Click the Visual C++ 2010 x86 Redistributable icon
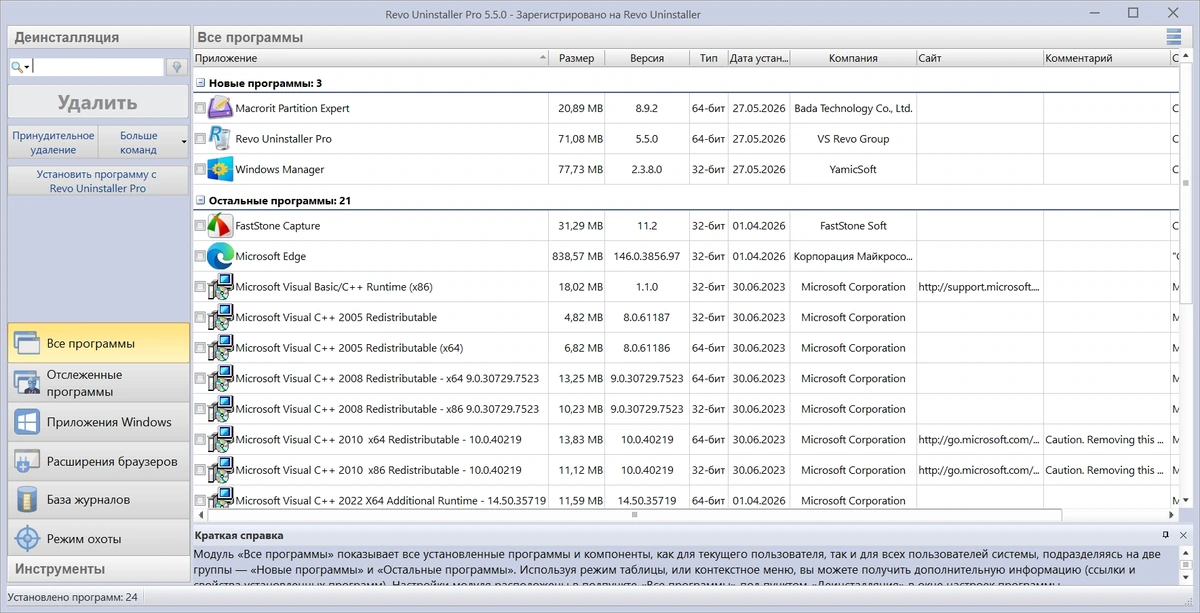This screenshot has height=613, width=1200. tap(220, 470)
